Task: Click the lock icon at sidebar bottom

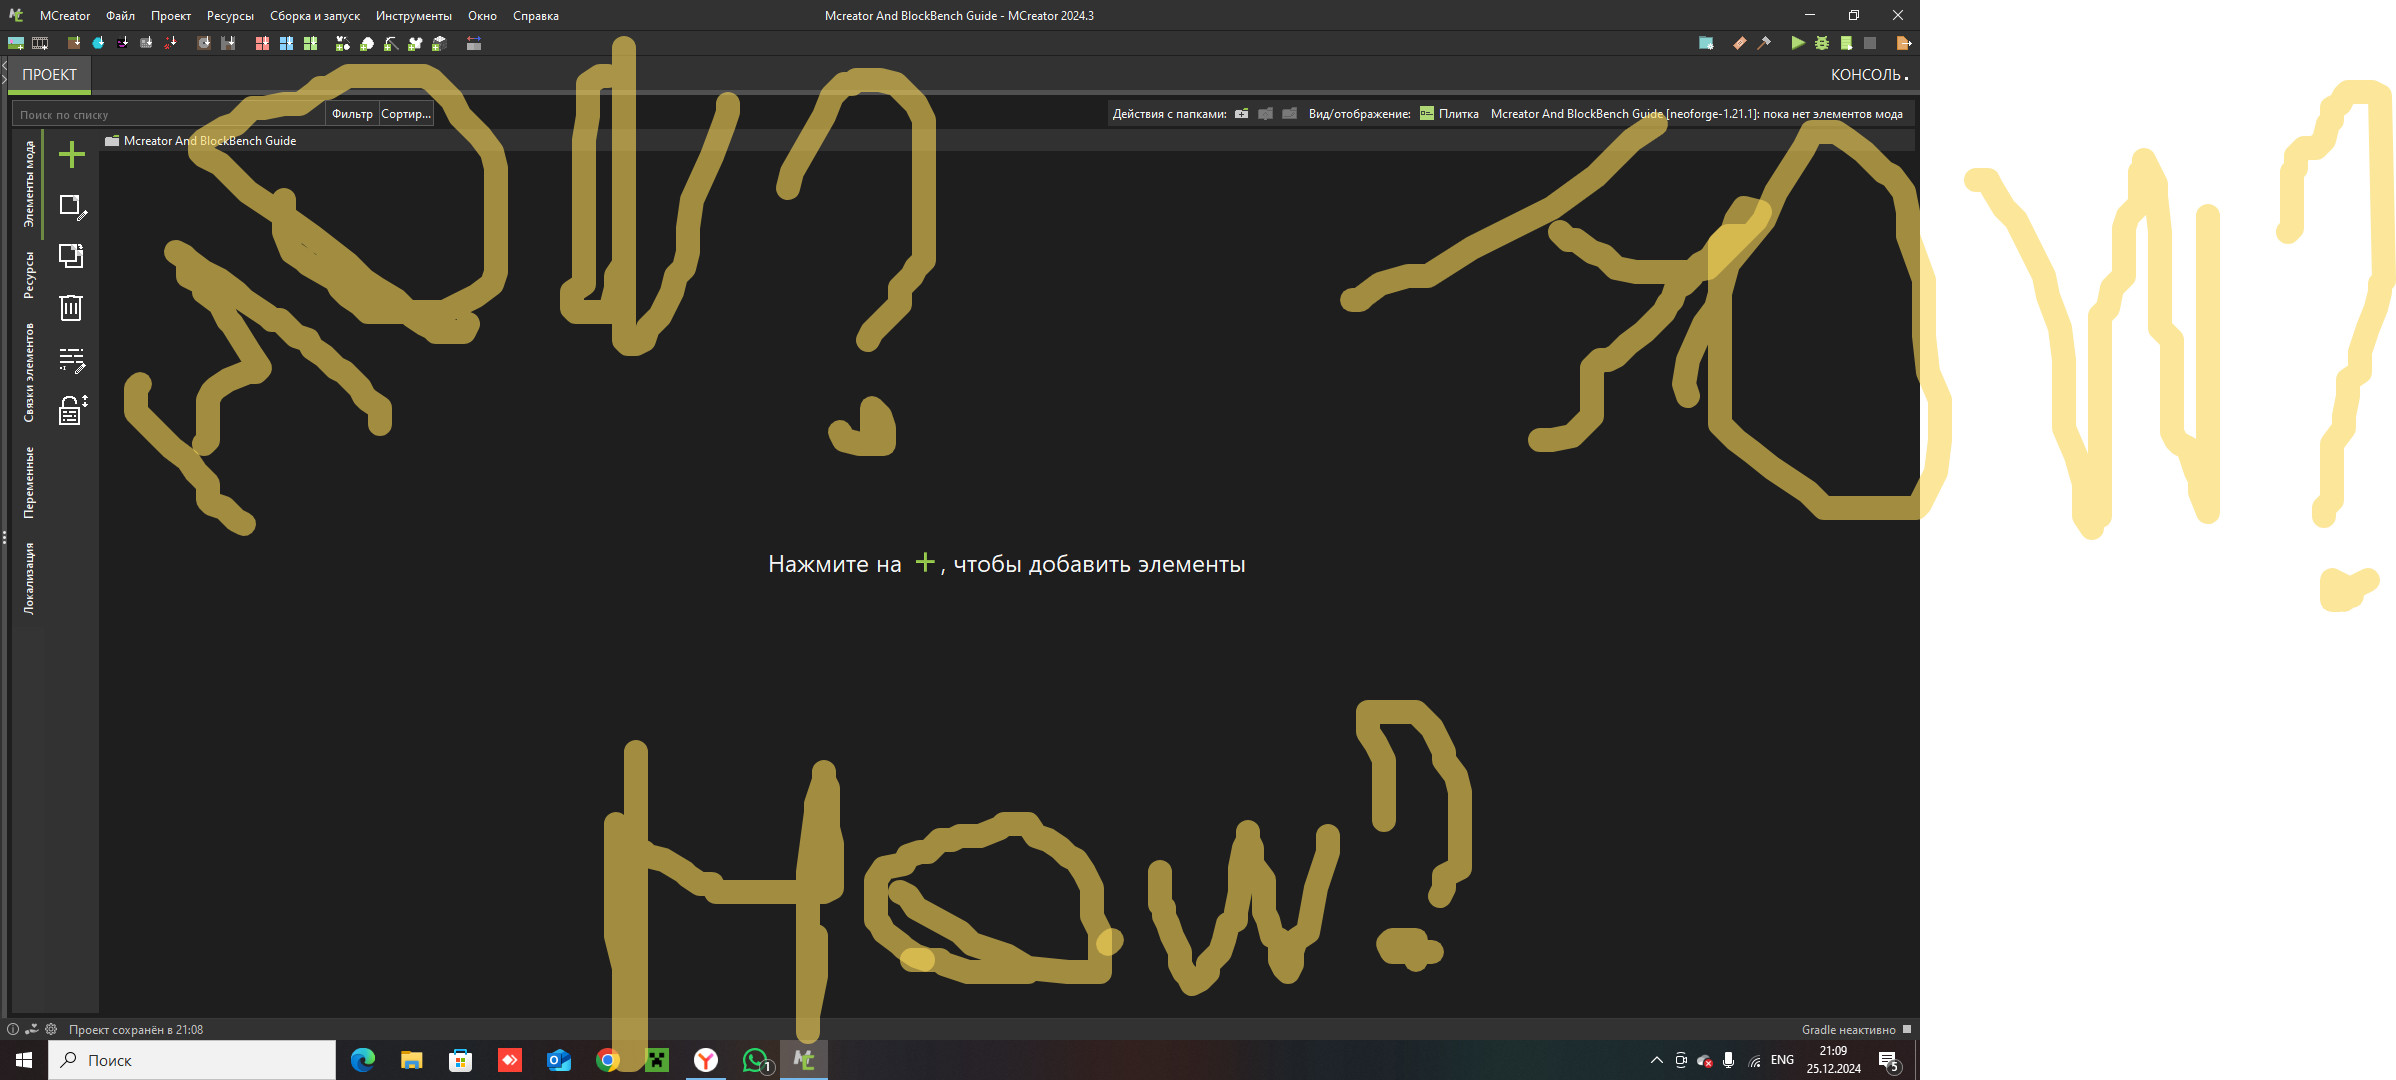Action: [70, 410]
